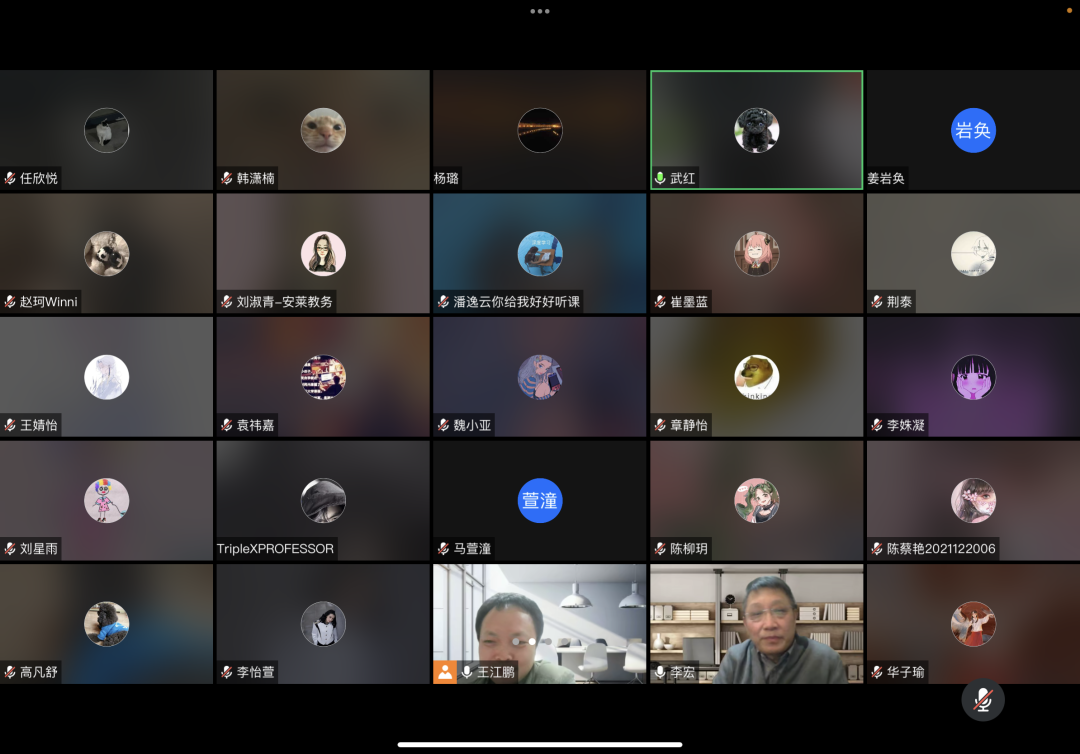
Task: Click 崔墨蓝's pink-haired anime avatar
Action: [x=757, y=253]
